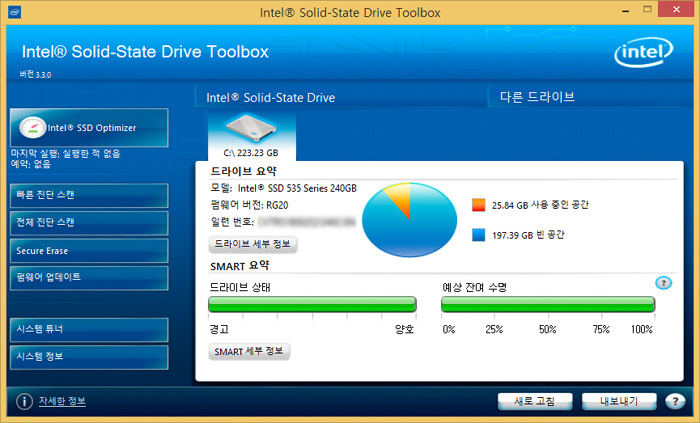Viewport: 700px width, 423px height.
Task: Open Secure Erase
Action: click(89, 251)
